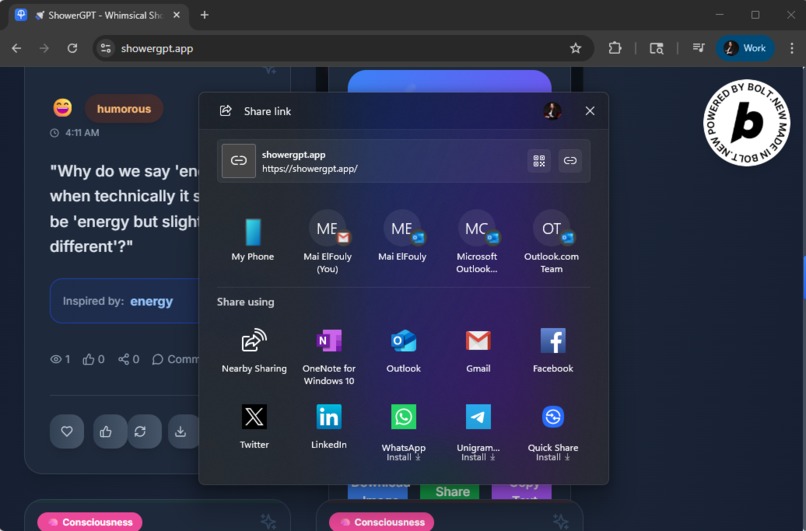
Task: Click the green Share button
Action: pyautogui.click(x=450, y=491)
